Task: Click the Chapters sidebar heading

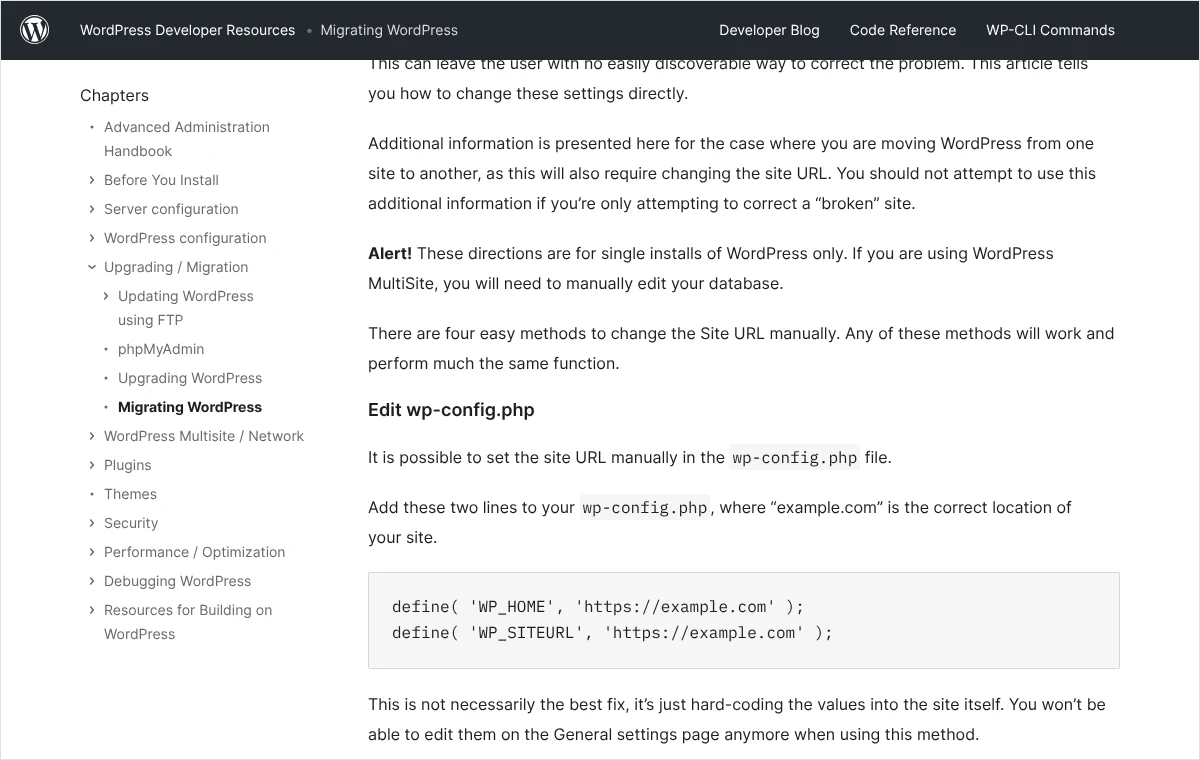Action: (x=114, y=95)
